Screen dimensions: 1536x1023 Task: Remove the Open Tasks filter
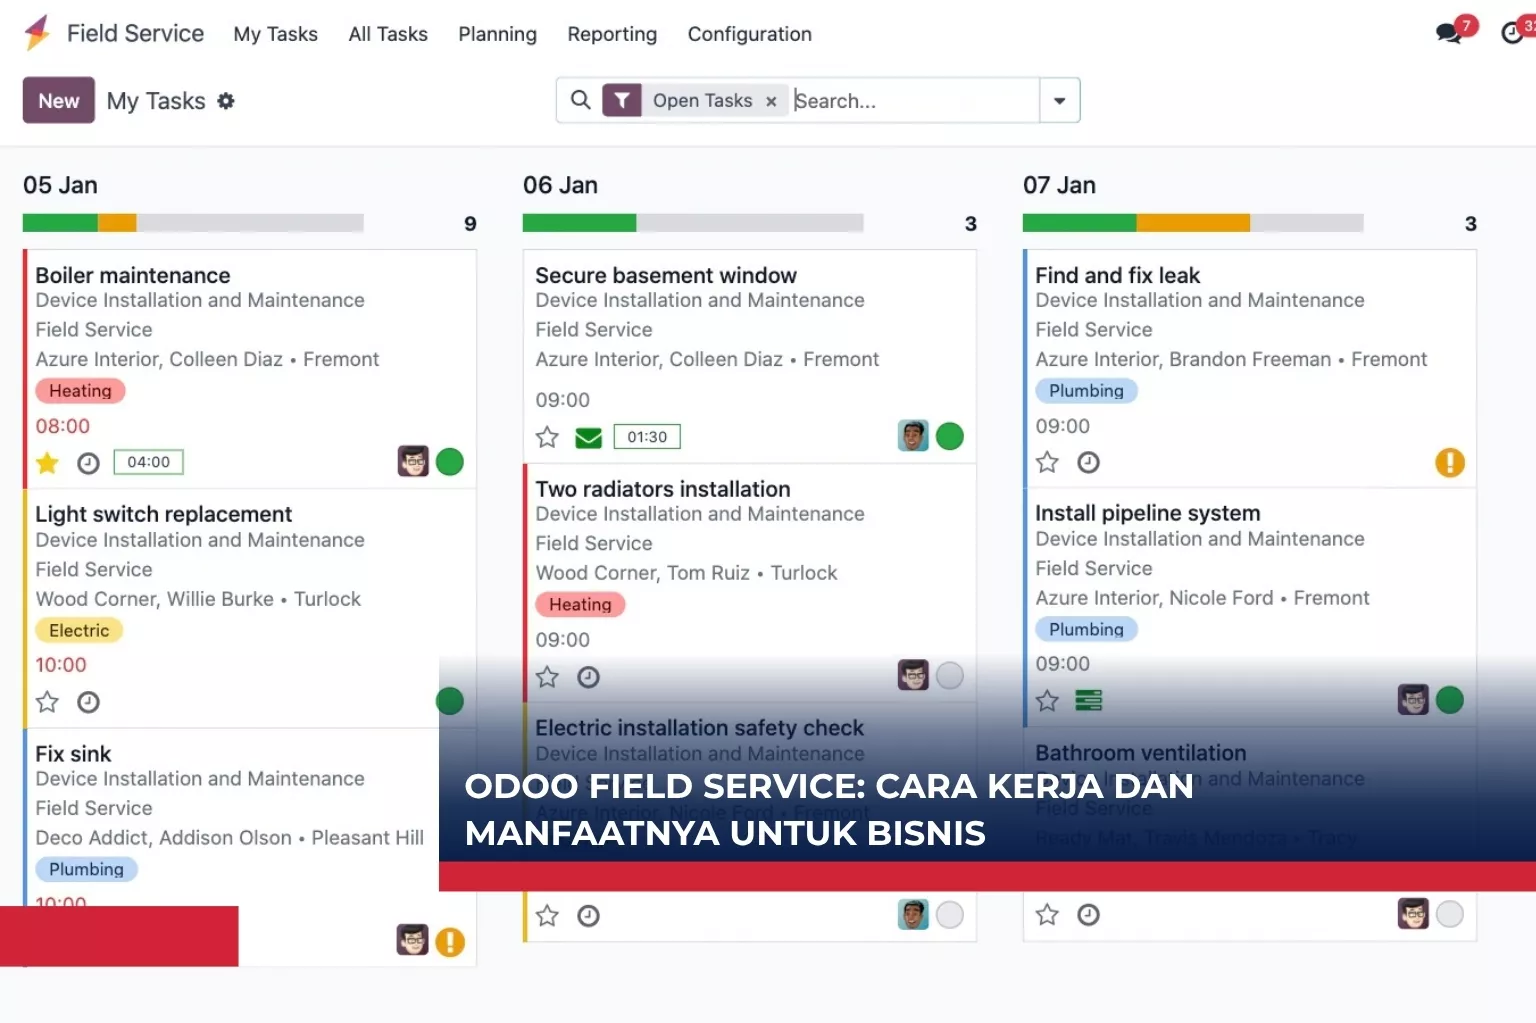[771, 101]
